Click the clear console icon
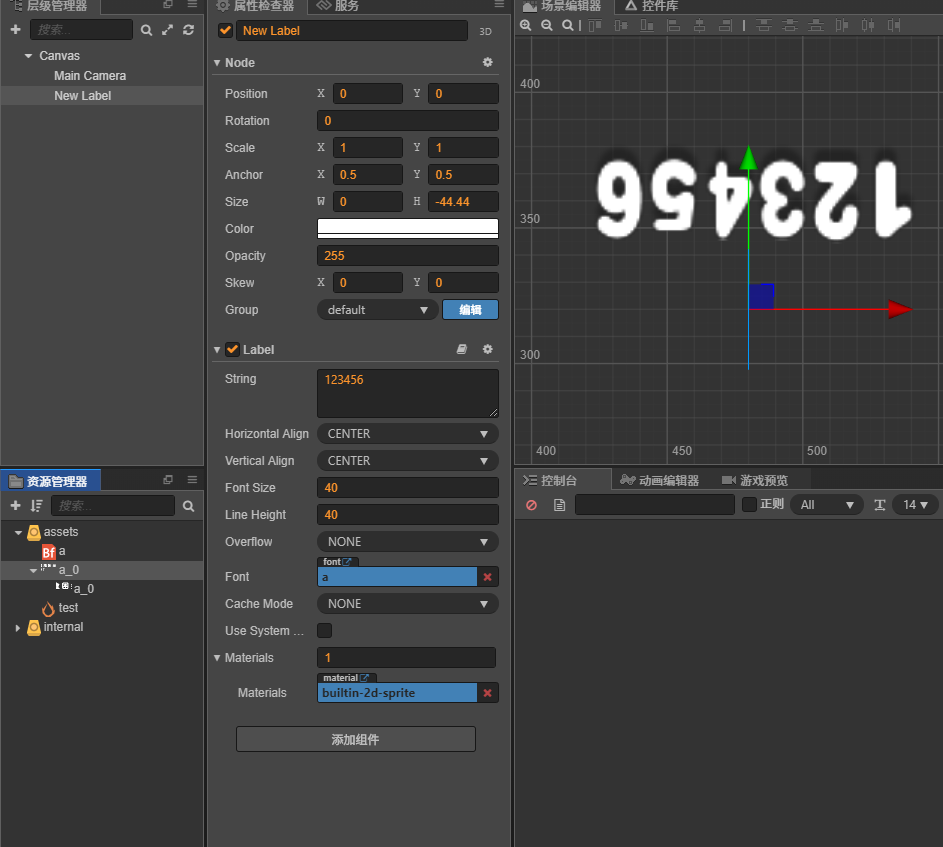The image size is (943, 847). click(x=531, y=505)
